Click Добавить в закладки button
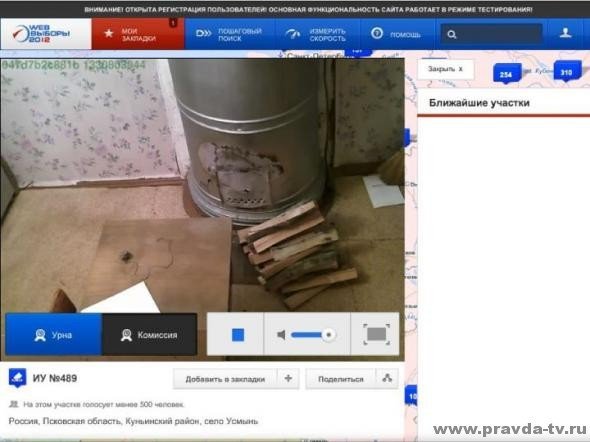The image size is (590, 442). coord(225,379)
